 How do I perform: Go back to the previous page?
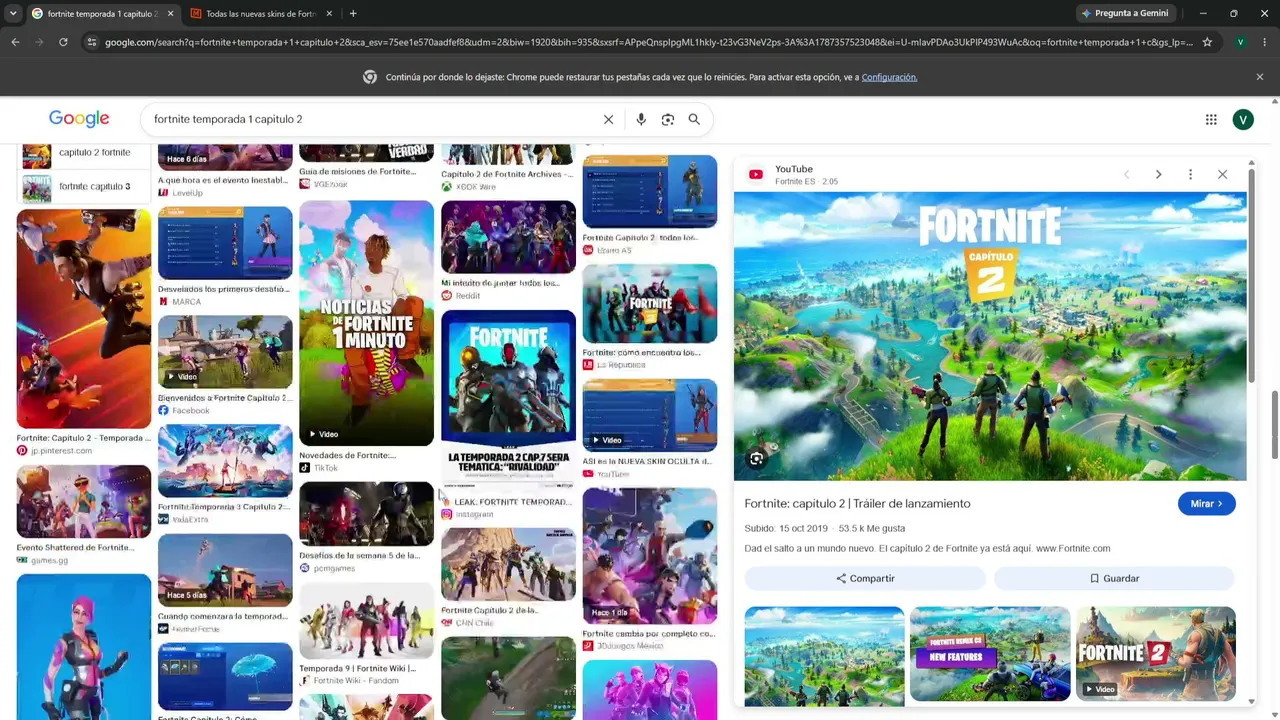(x=15, y=42)
